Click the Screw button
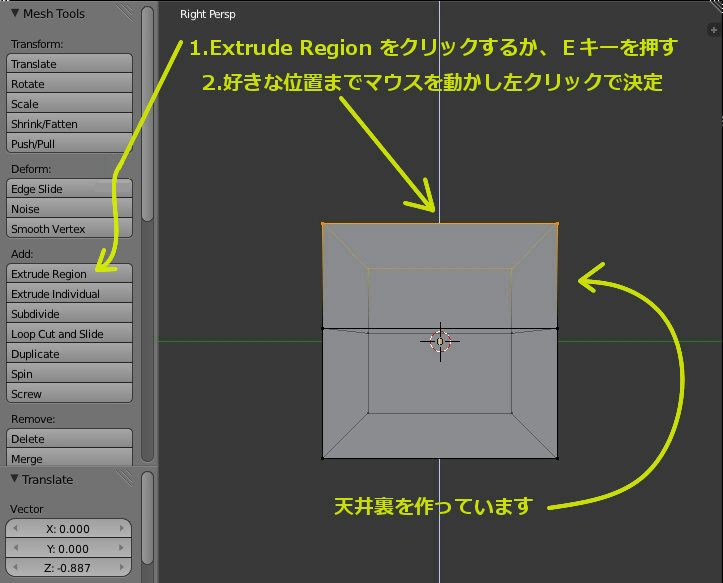The image size is (723, 583). tap(69, 393)
